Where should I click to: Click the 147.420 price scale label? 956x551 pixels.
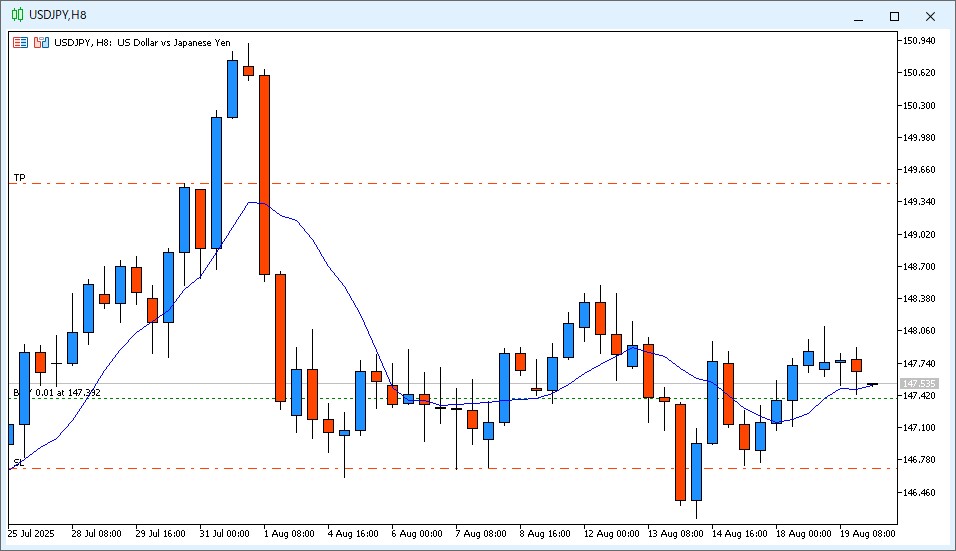coord(919,396)
